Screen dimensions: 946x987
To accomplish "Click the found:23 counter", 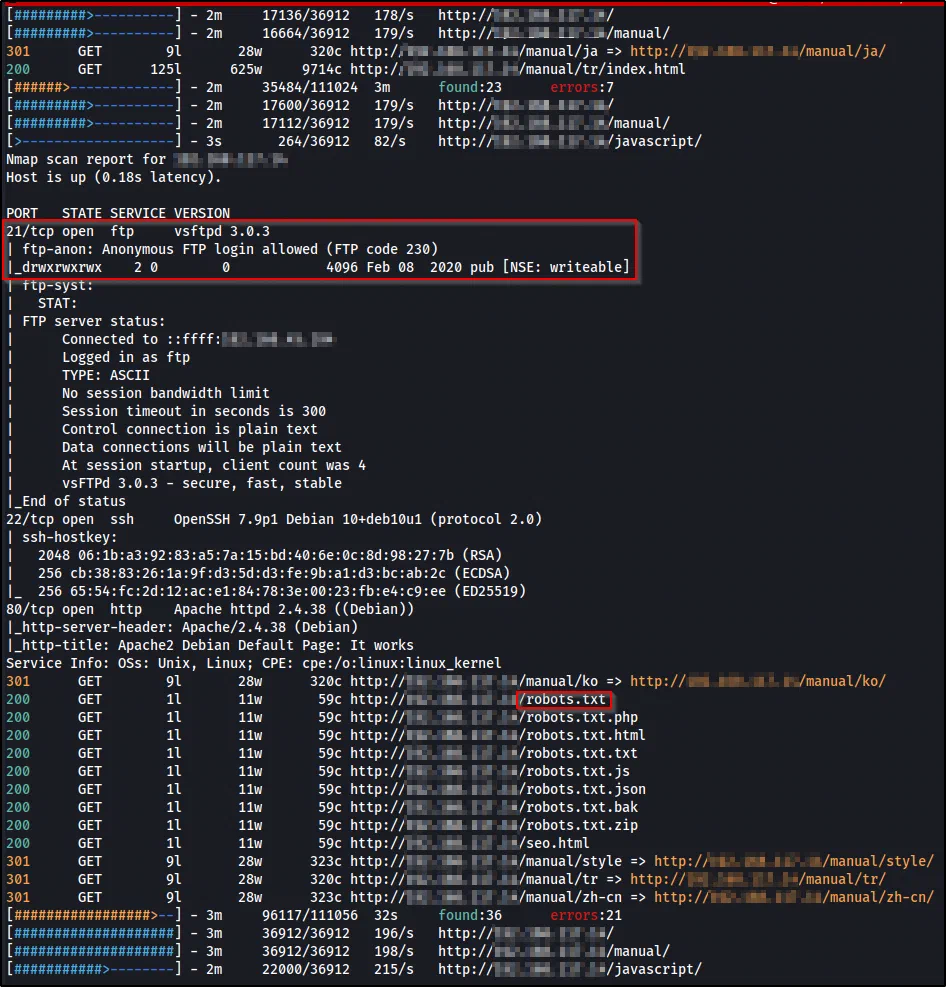I will (x=470, y=87).
